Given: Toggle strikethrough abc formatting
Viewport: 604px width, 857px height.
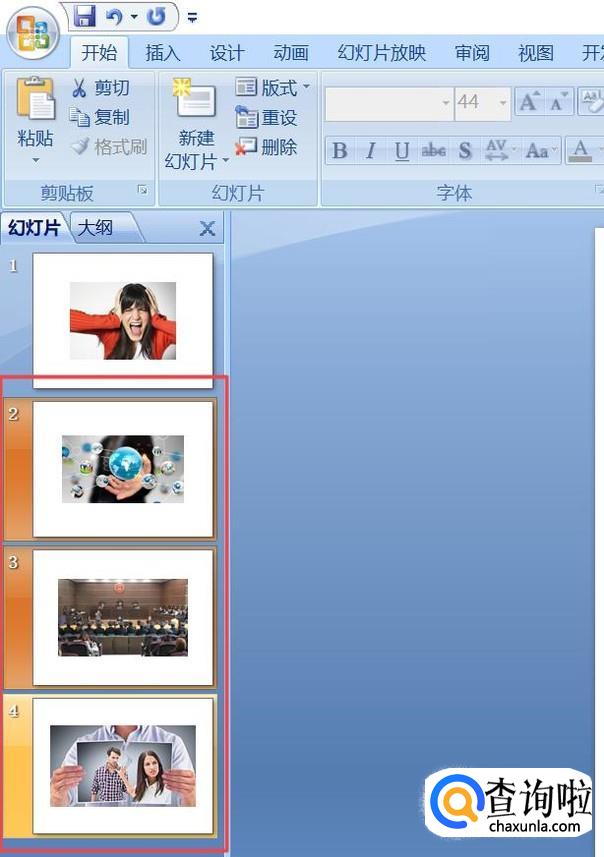Looking at the screenshot, I should [x=433, y=150].
